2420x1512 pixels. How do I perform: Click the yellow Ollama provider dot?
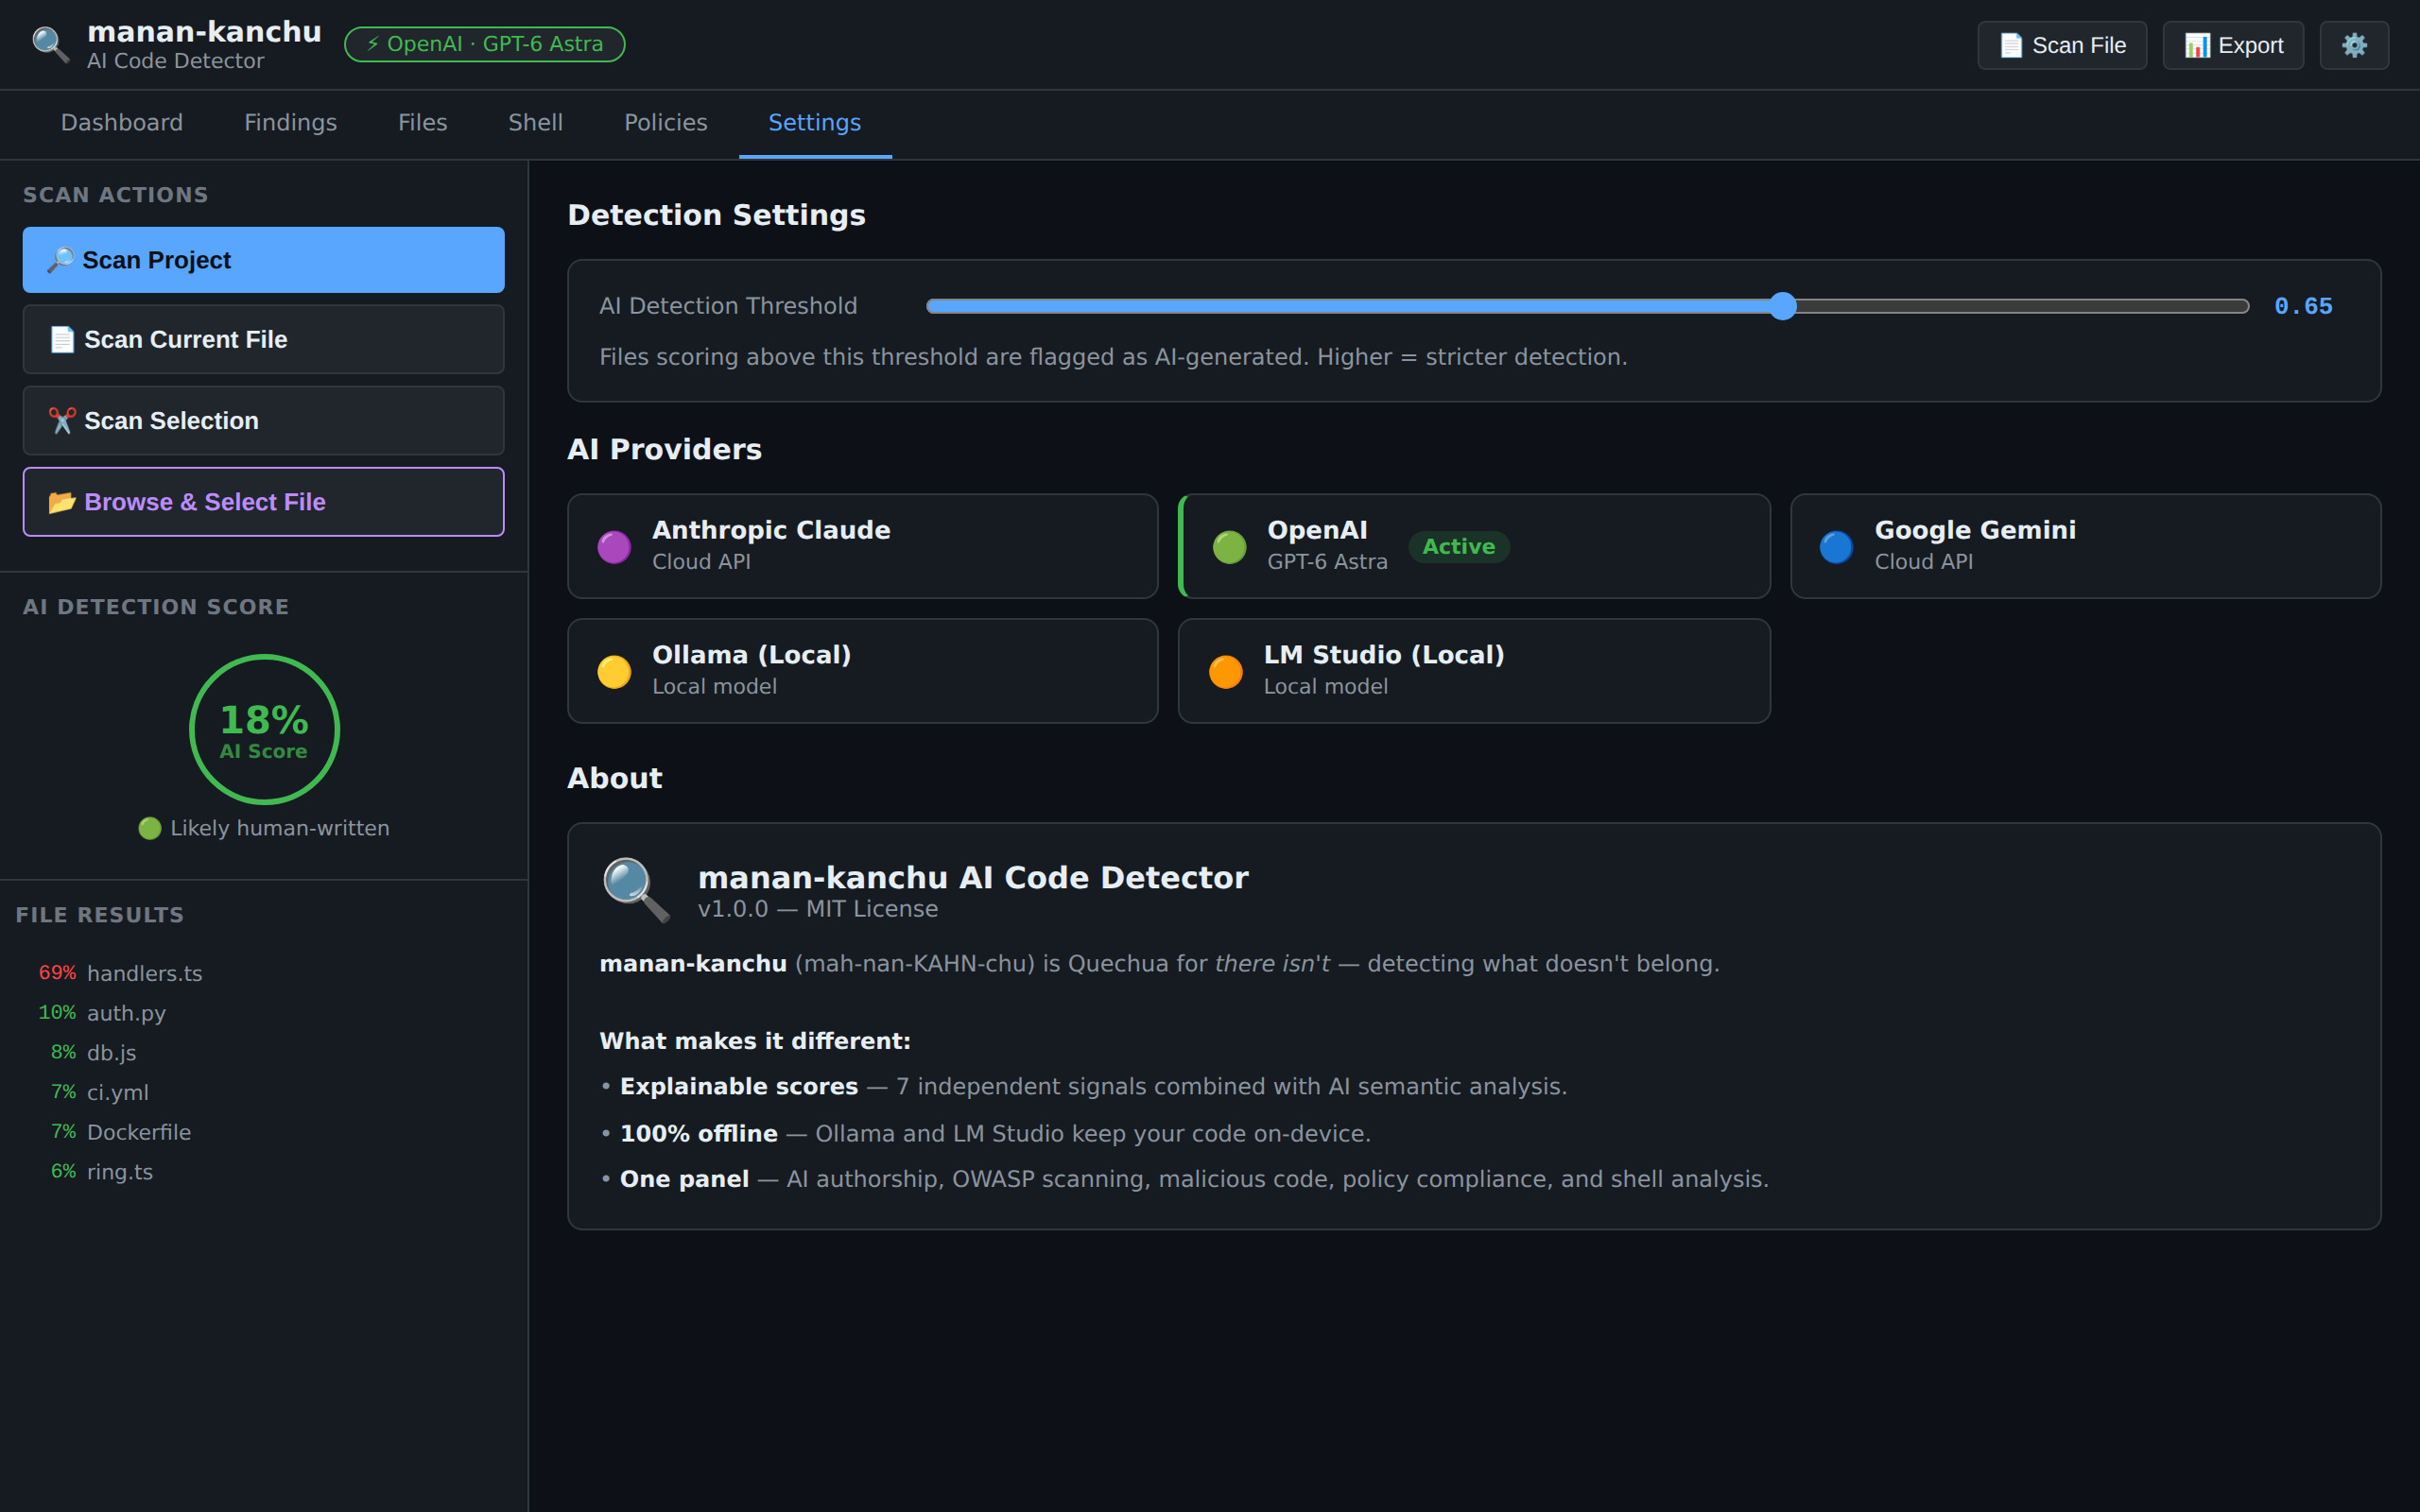click(614, 672)
